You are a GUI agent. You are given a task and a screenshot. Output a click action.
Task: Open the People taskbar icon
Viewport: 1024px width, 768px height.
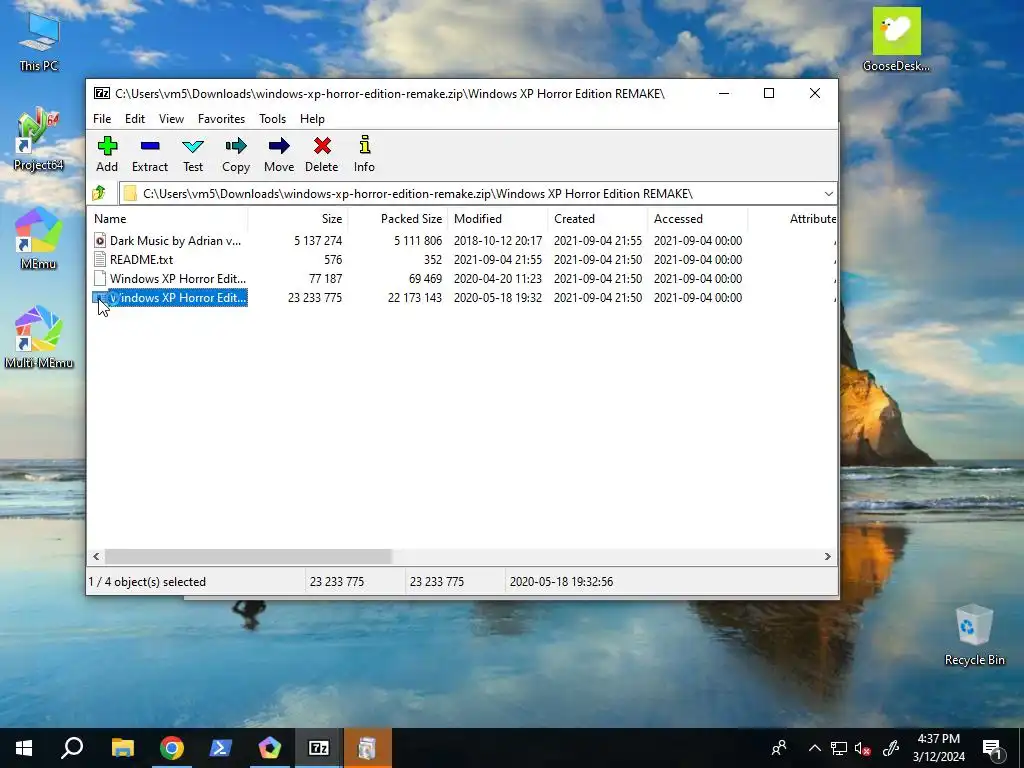coord(778,748)
